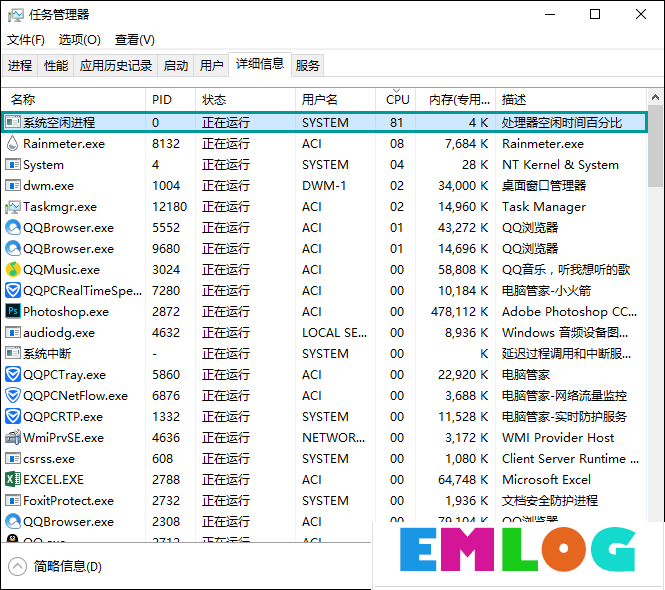Click the Photoshop.exe Ps icon
Screen dimensions: 665x590
point(13,311)
